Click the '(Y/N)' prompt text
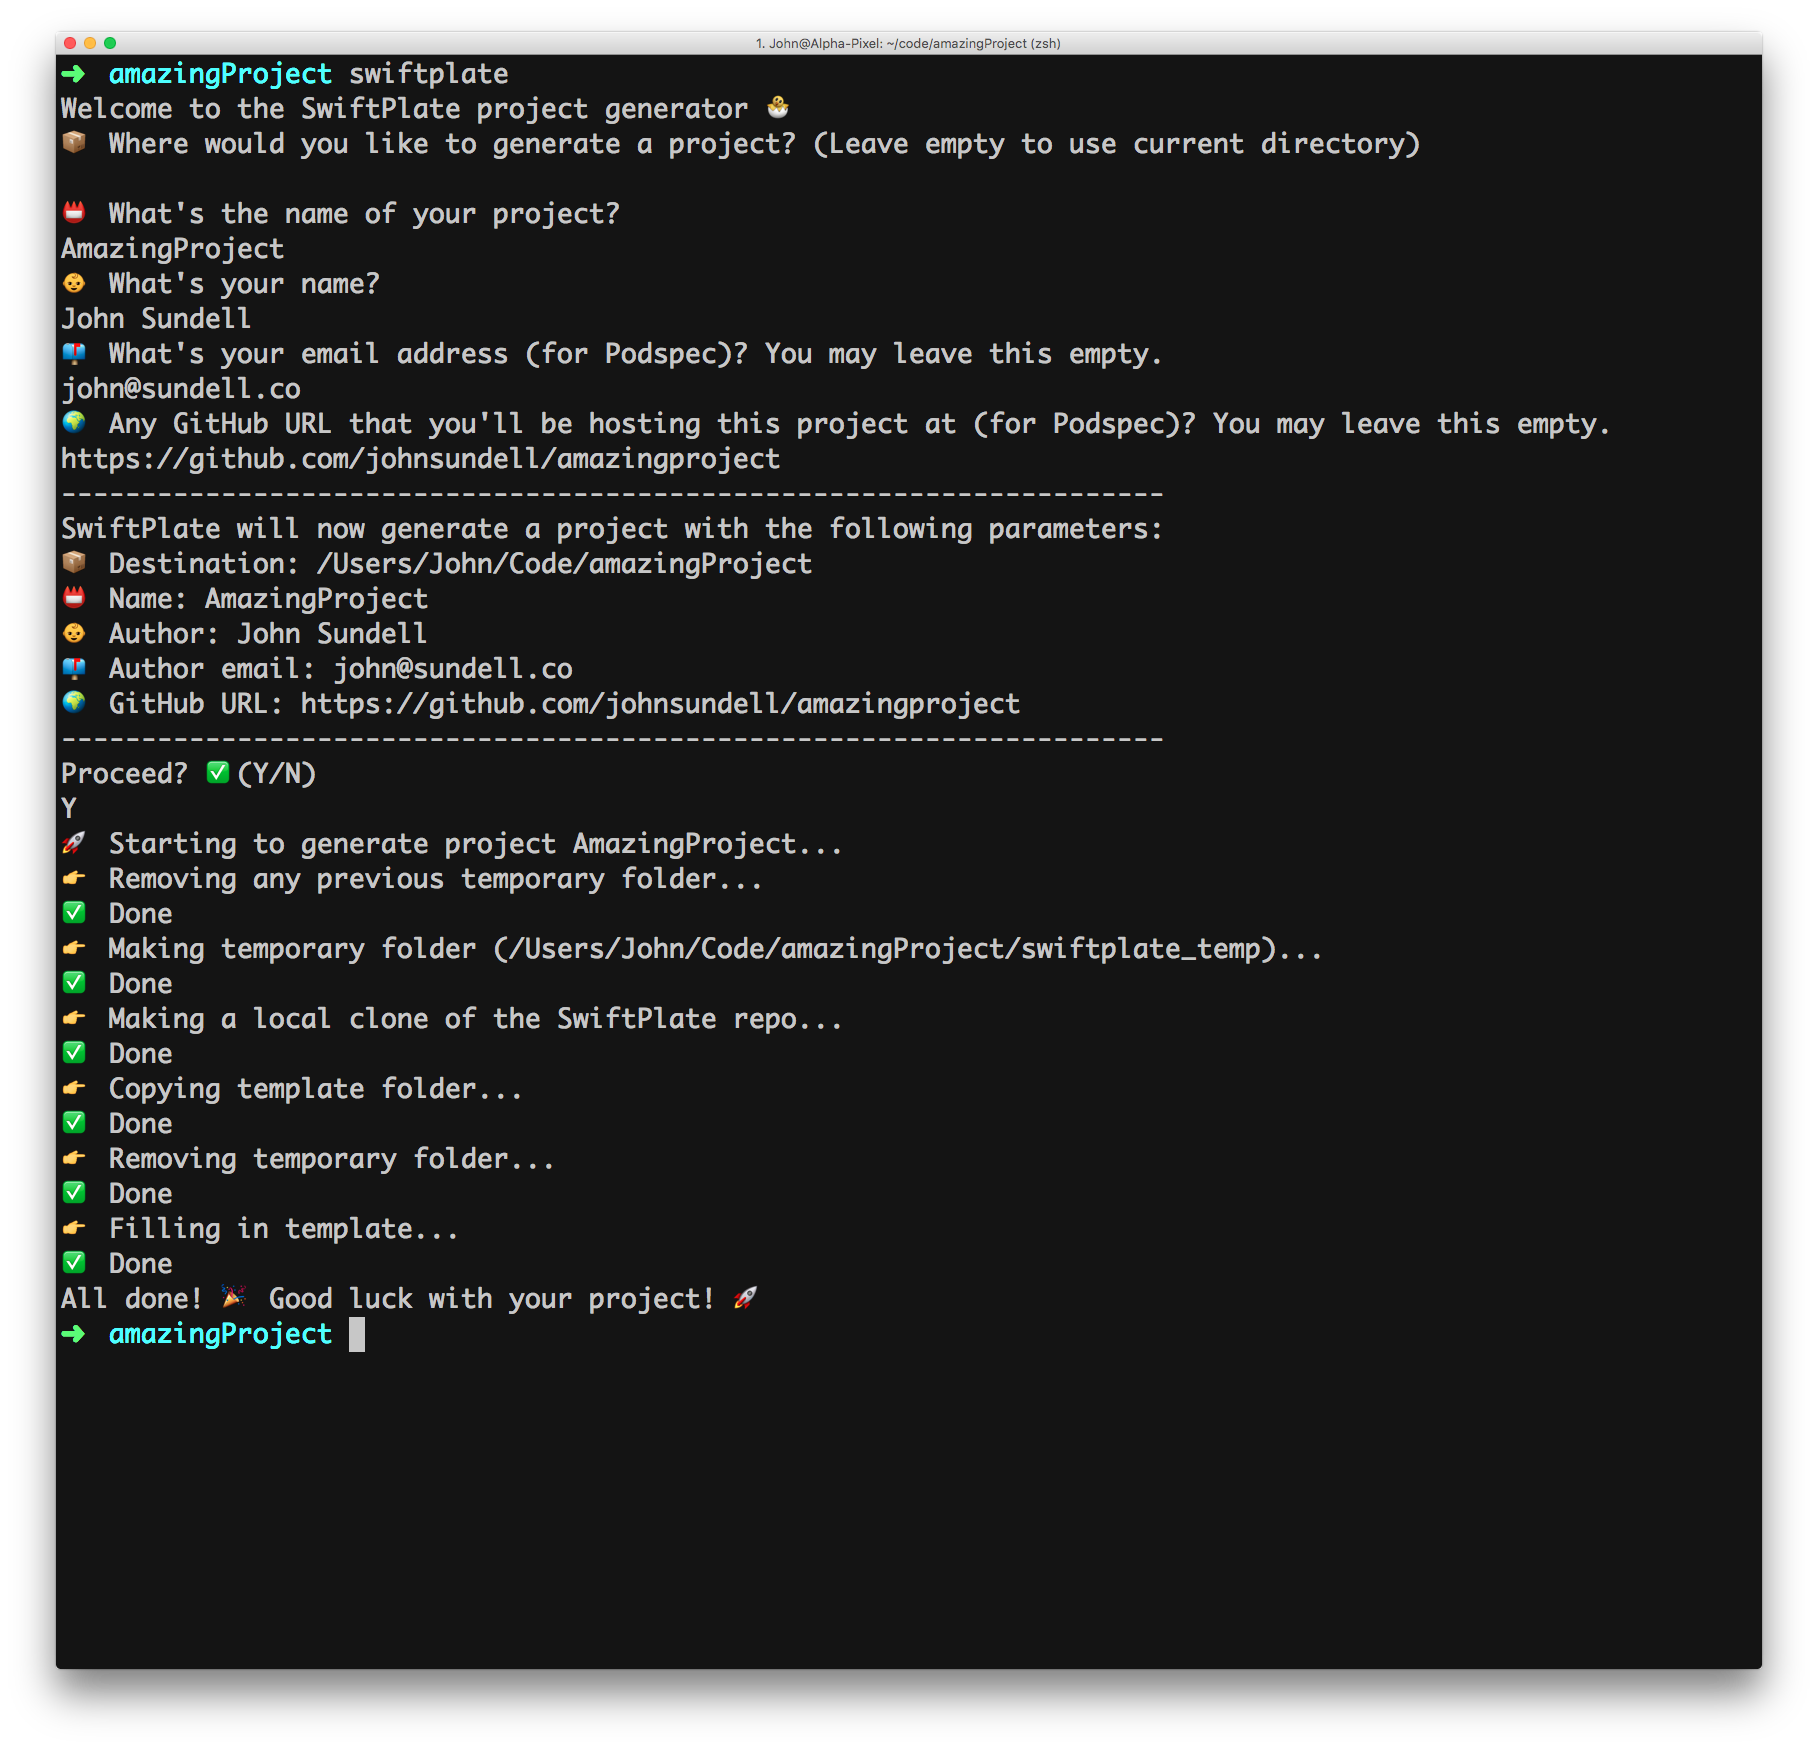 point(277,774)
